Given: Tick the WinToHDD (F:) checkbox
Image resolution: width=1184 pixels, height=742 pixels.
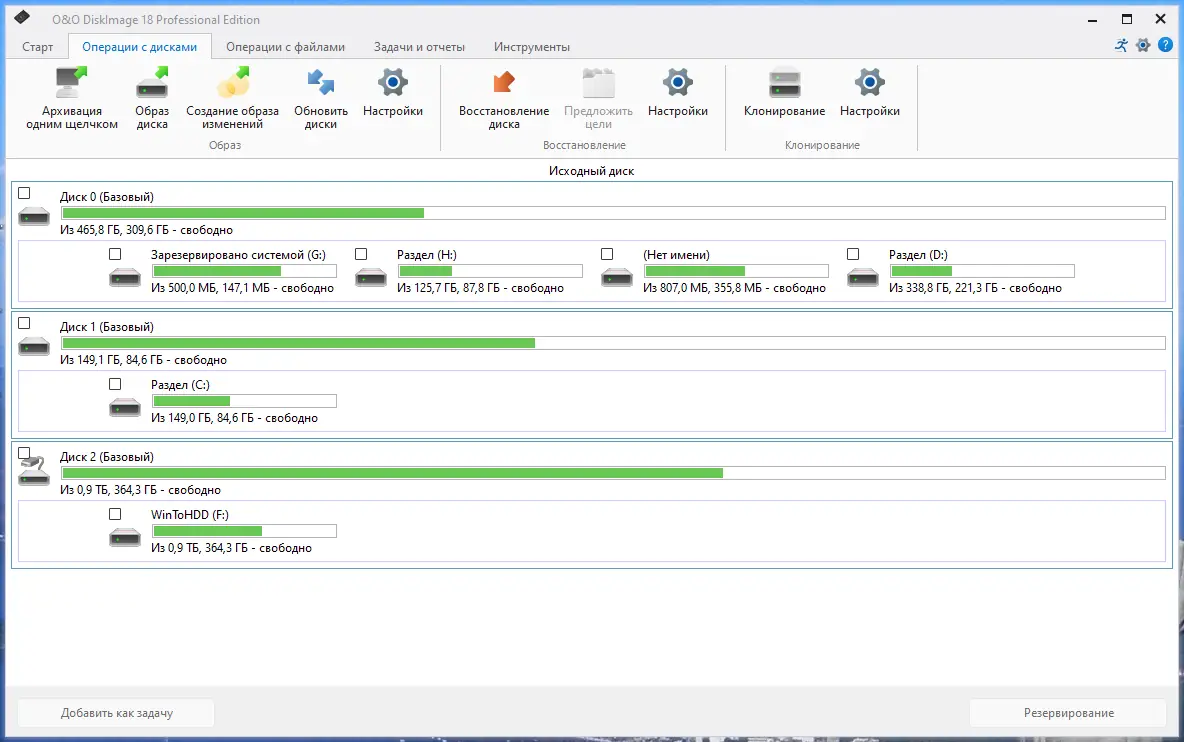Looking at the screenshot, I should click(x=115, y=514).
